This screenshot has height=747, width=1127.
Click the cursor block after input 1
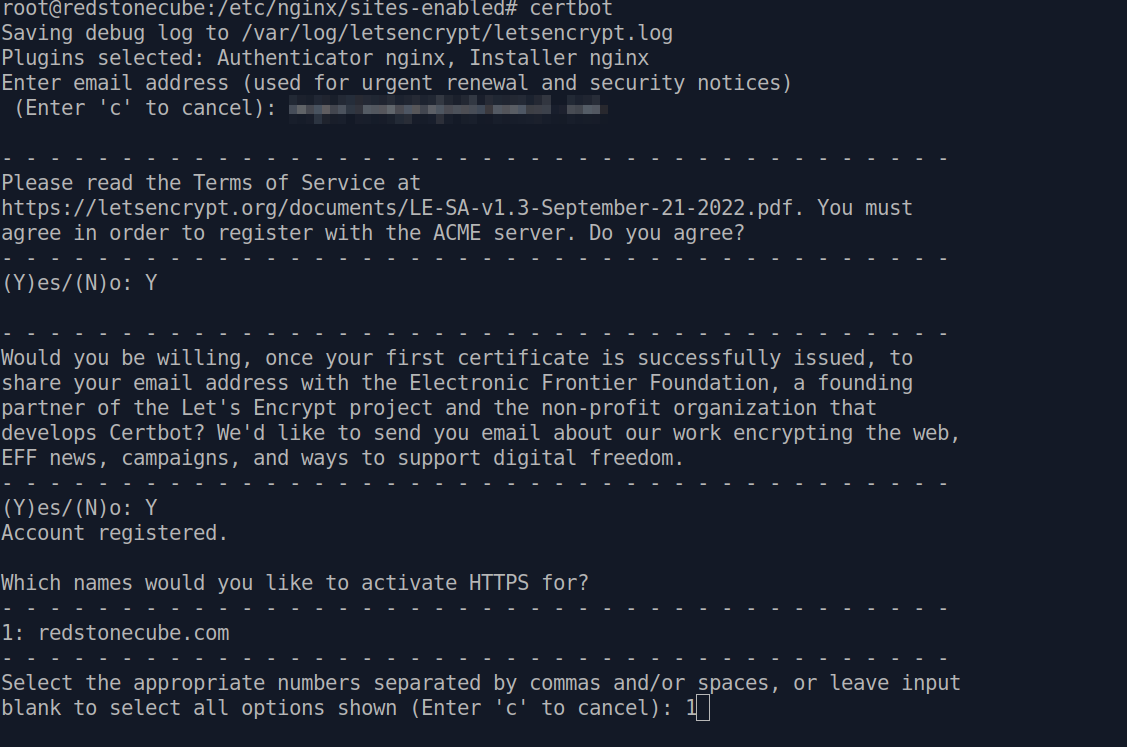[x=703, y=707]
